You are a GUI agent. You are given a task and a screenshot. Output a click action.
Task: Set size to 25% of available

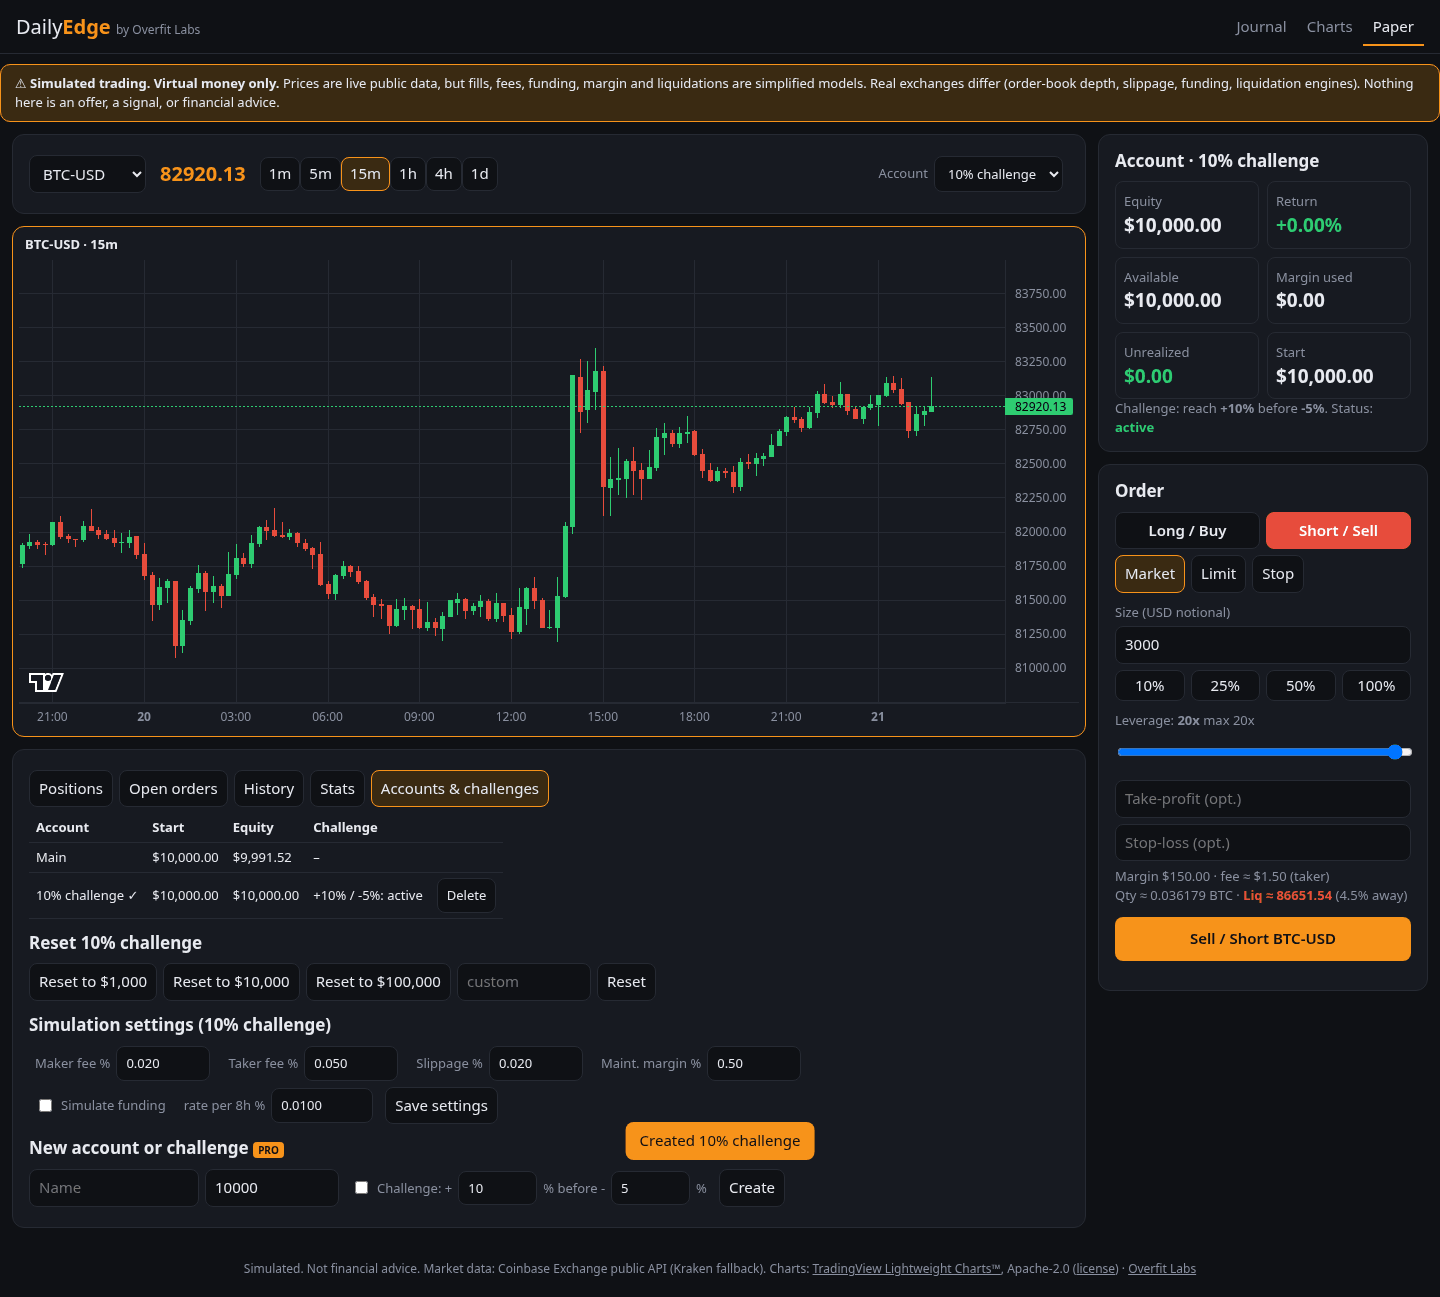click(x=1225, y=686)
